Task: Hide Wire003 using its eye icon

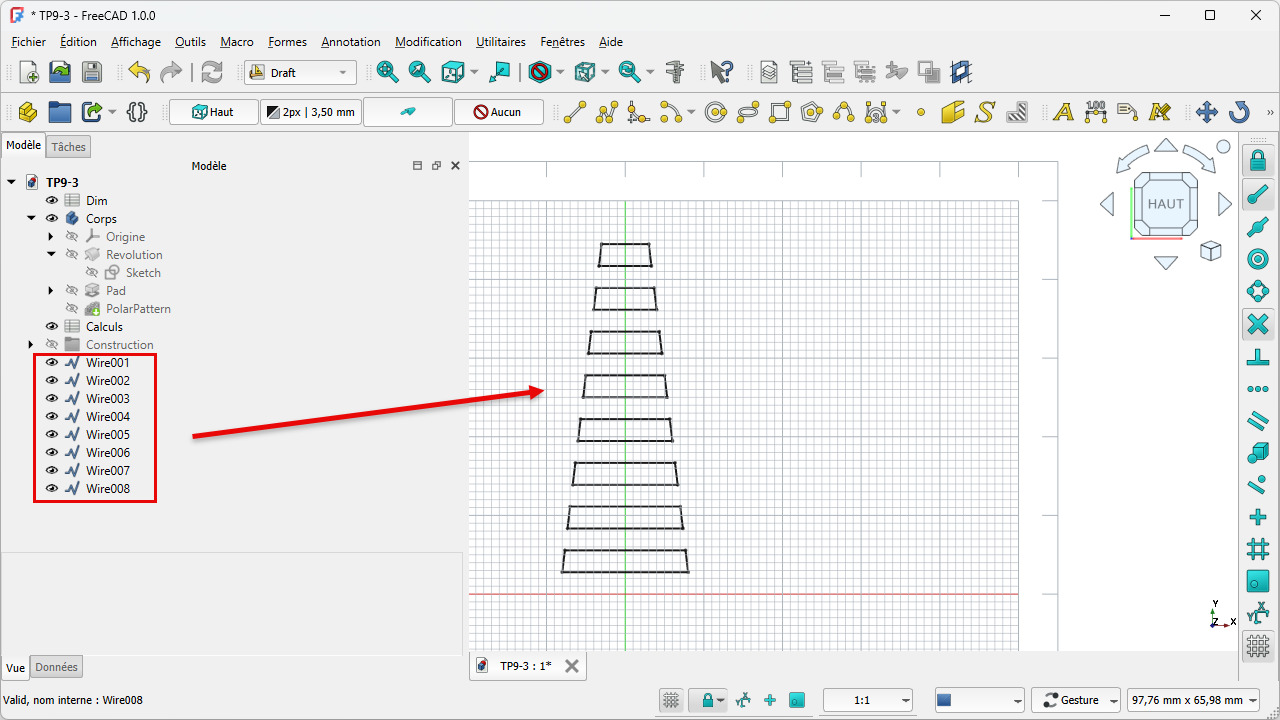Action: (x=52, y=399)
